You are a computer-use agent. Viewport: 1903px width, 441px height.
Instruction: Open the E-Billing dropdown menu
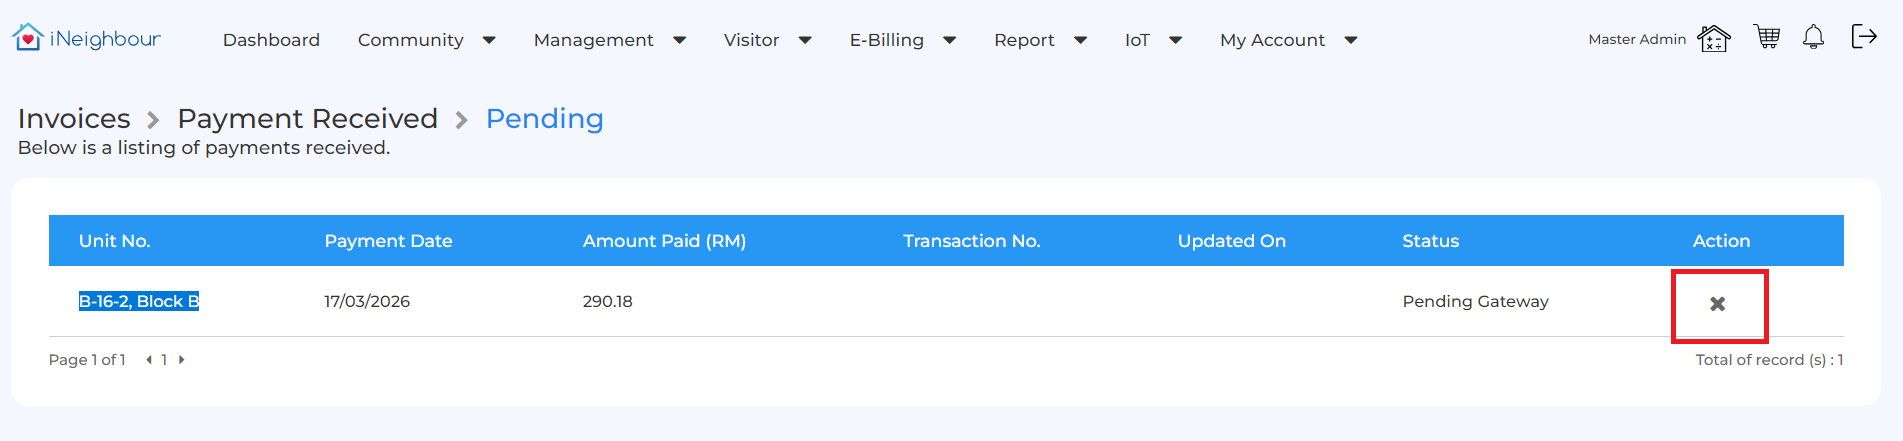click(902, 40)
